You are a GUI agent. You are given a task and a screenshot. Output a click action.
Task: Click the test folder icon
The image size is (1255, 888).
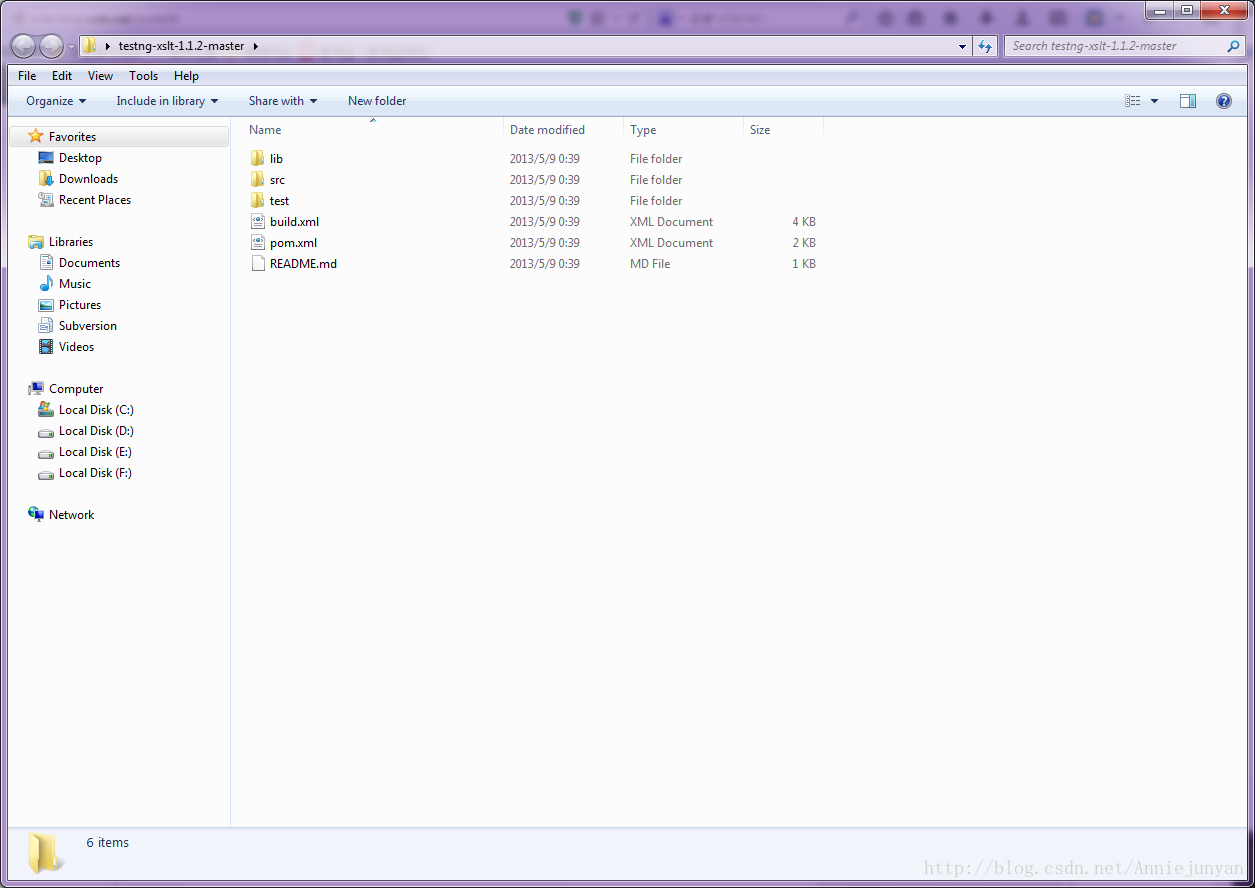coord(257,201)
